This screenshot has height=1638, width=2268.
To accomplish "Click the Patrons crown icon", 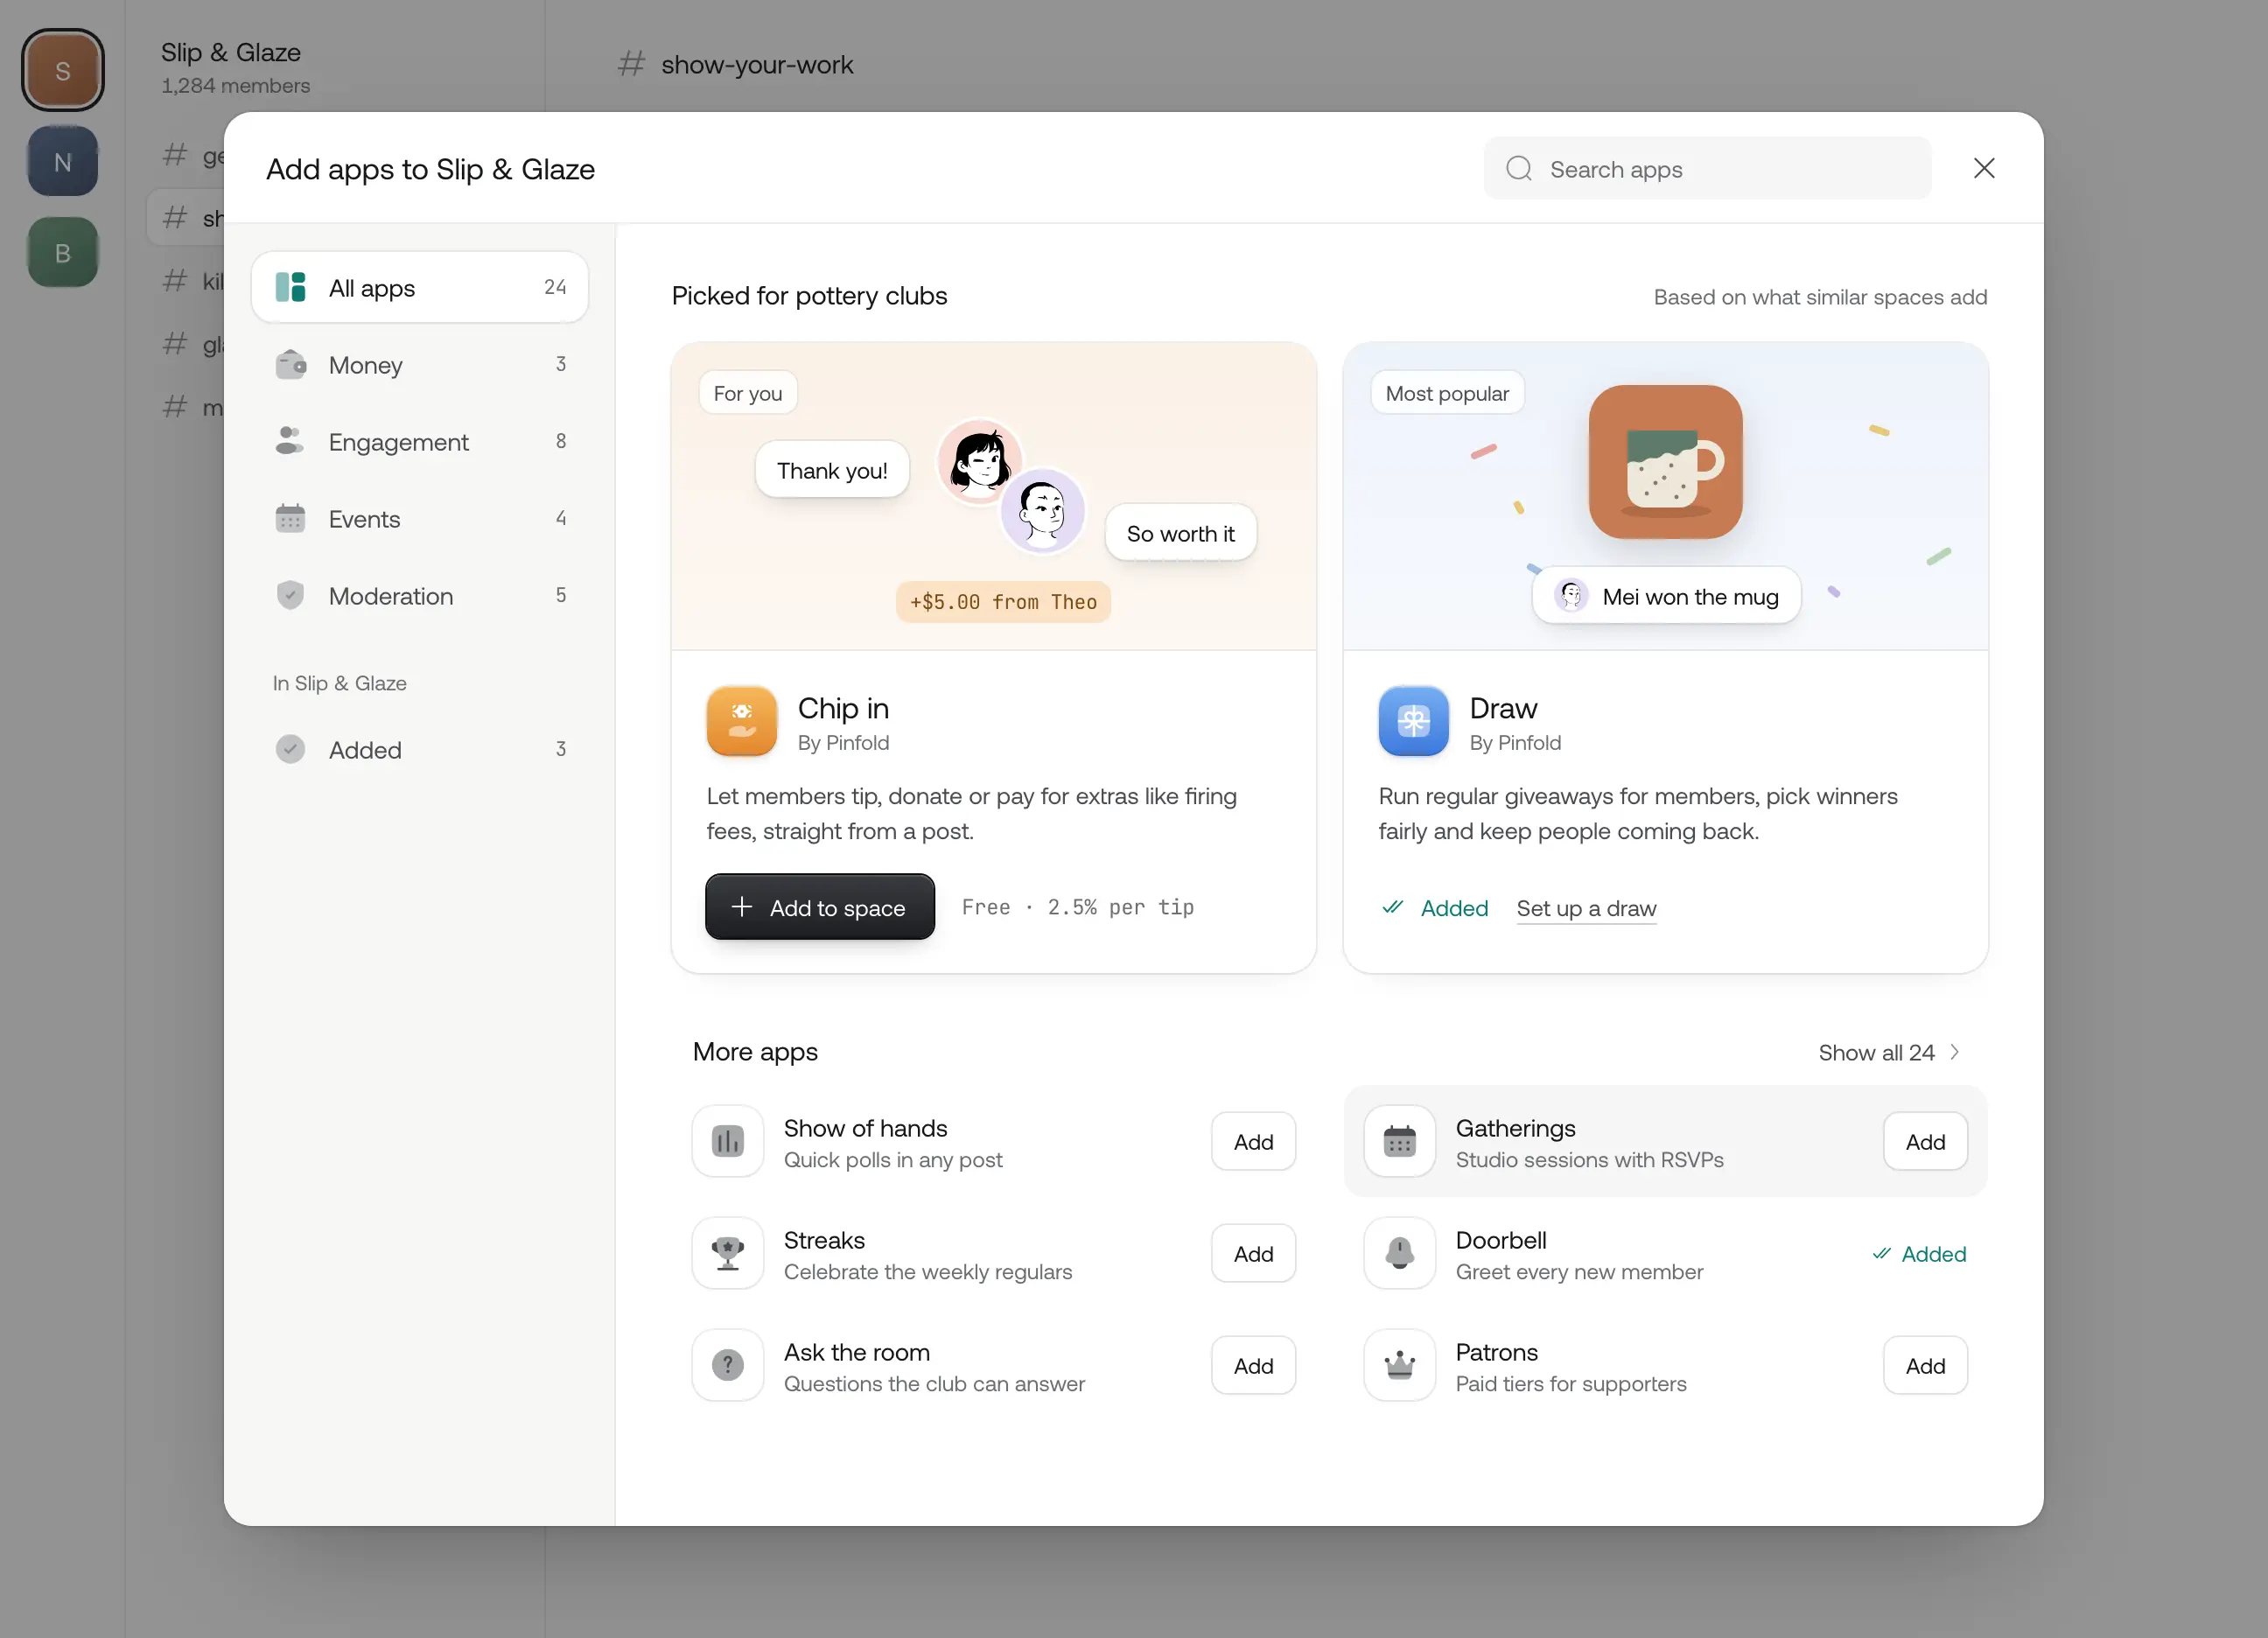I will click(x=1399, y=1365).
